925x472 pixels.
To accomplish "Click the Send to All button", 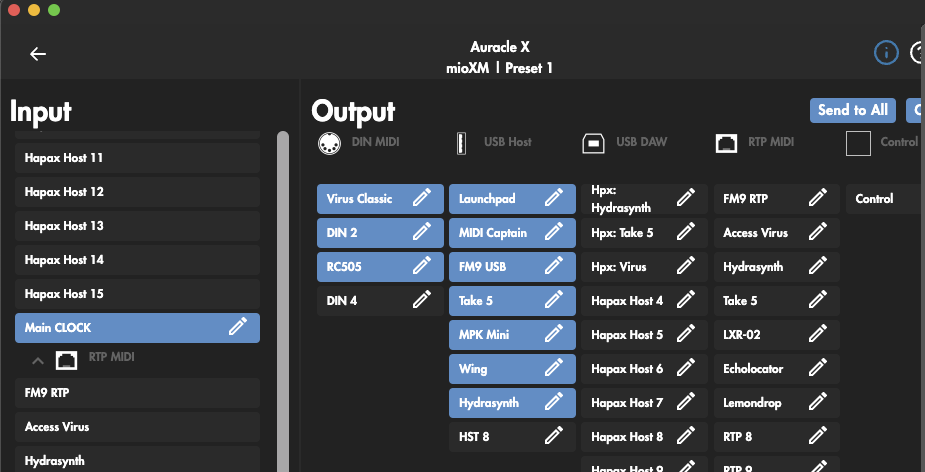I will (x=852, y=110).
